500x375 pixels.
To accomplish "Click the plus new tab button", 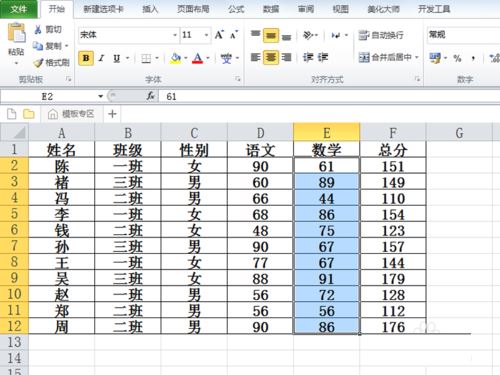I will tap(112, 114).
